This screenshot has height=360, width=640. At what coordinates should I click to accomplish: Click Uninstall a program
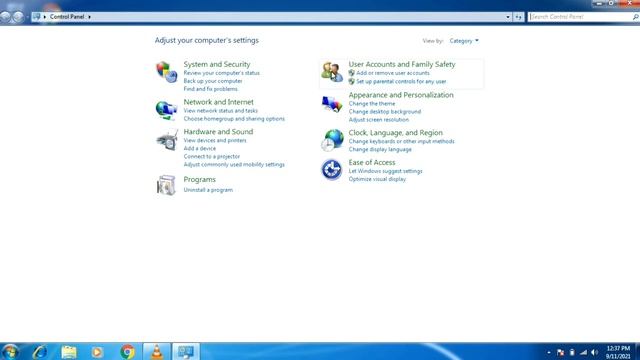click(208, 190)
